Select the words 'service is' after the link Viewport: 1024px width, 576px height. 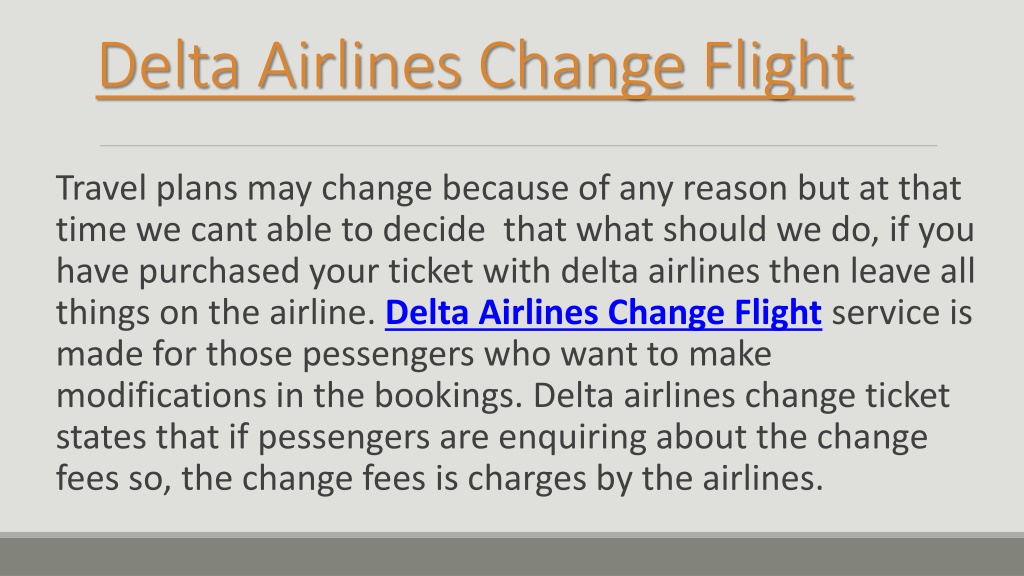pos(902,313)
